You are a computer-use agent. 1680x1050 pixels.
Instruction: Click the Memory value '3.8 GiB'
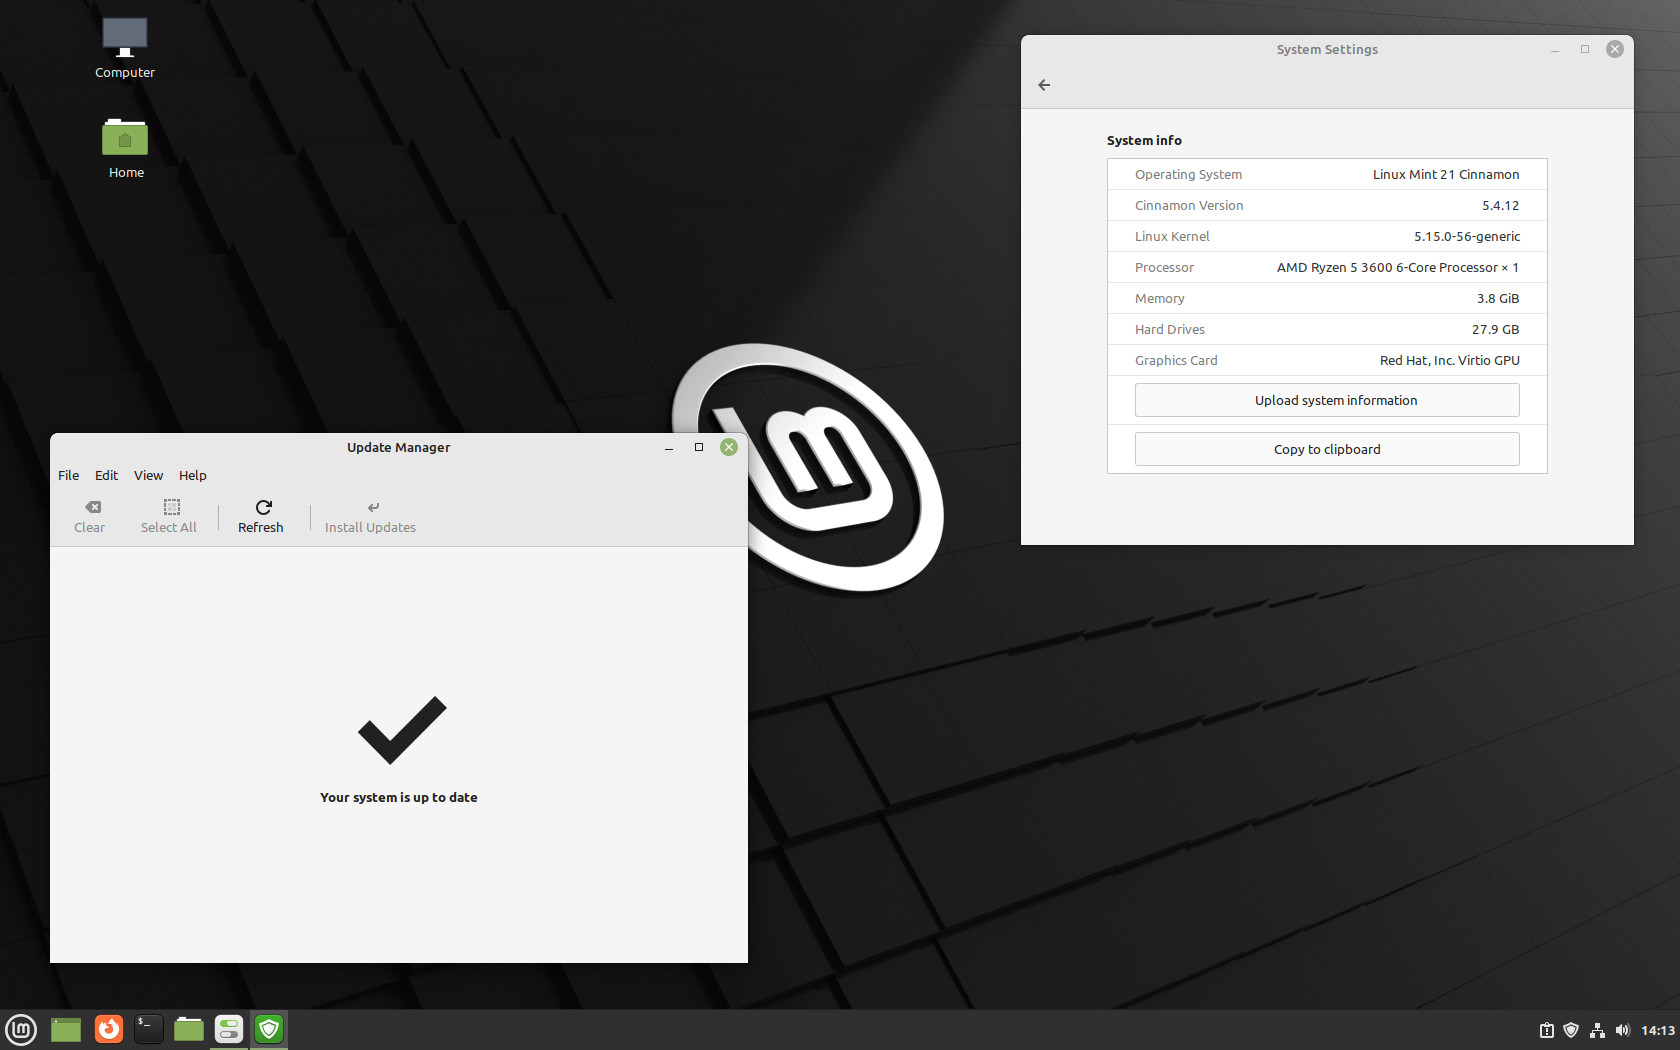(x=1498, y=298)
